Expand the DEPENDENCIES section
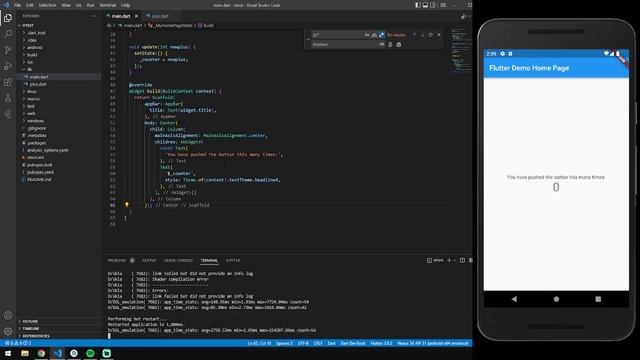This screenshot has height=360, width=640. (59, 336)
